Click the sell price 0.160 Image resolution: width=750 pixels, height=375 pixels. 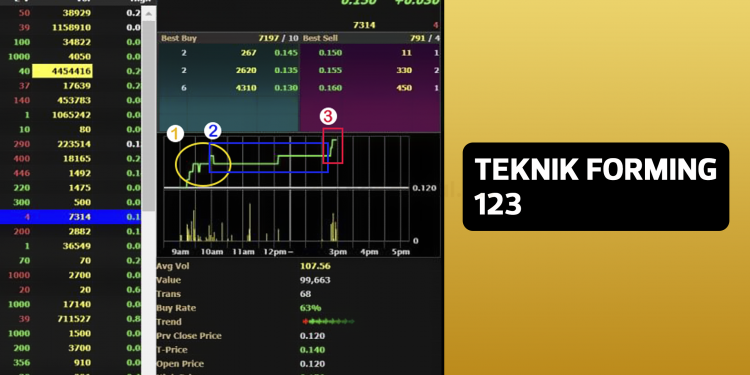tap(331, 88)
